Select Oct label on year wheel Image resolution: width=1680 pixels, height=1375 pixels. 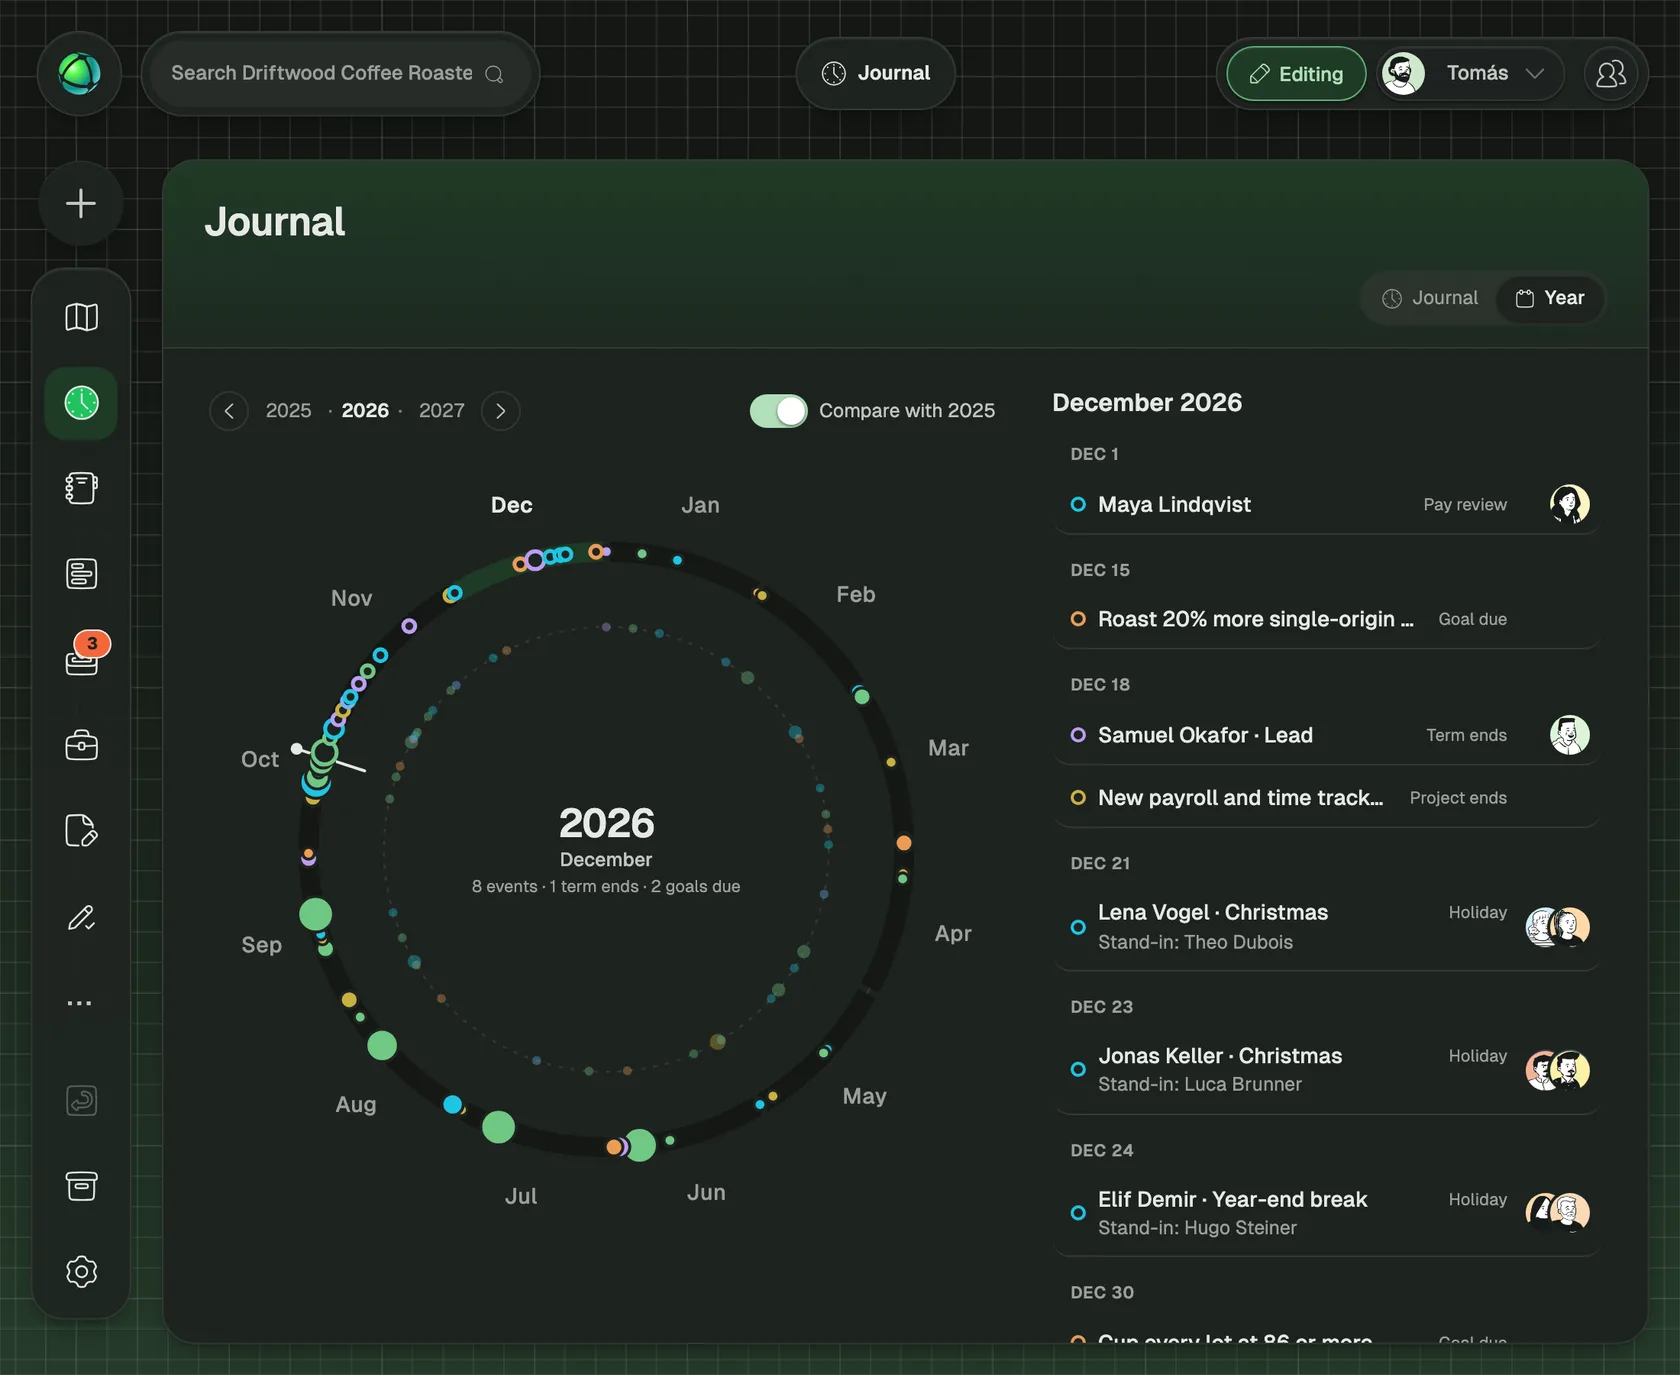point(260,759)
